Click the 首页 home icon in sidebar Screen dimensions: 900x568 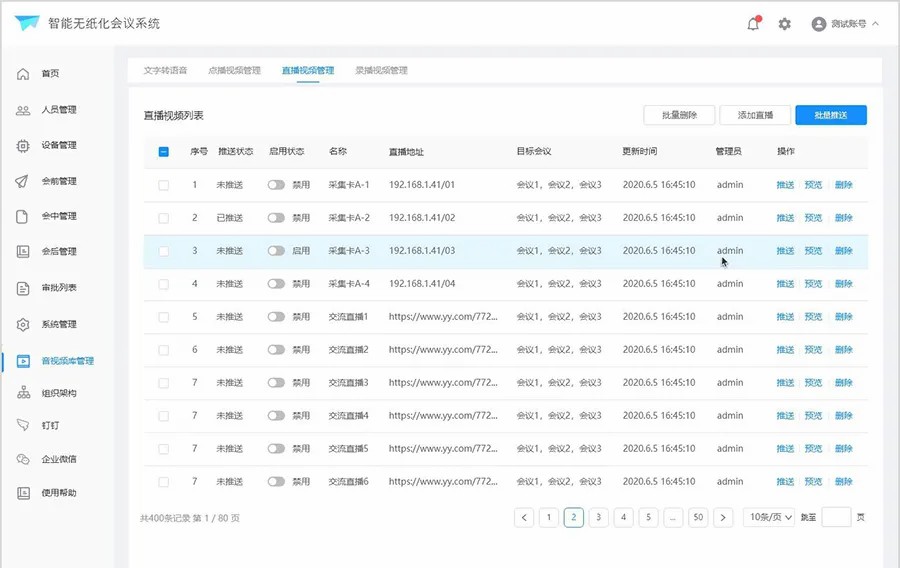point(23,74)
